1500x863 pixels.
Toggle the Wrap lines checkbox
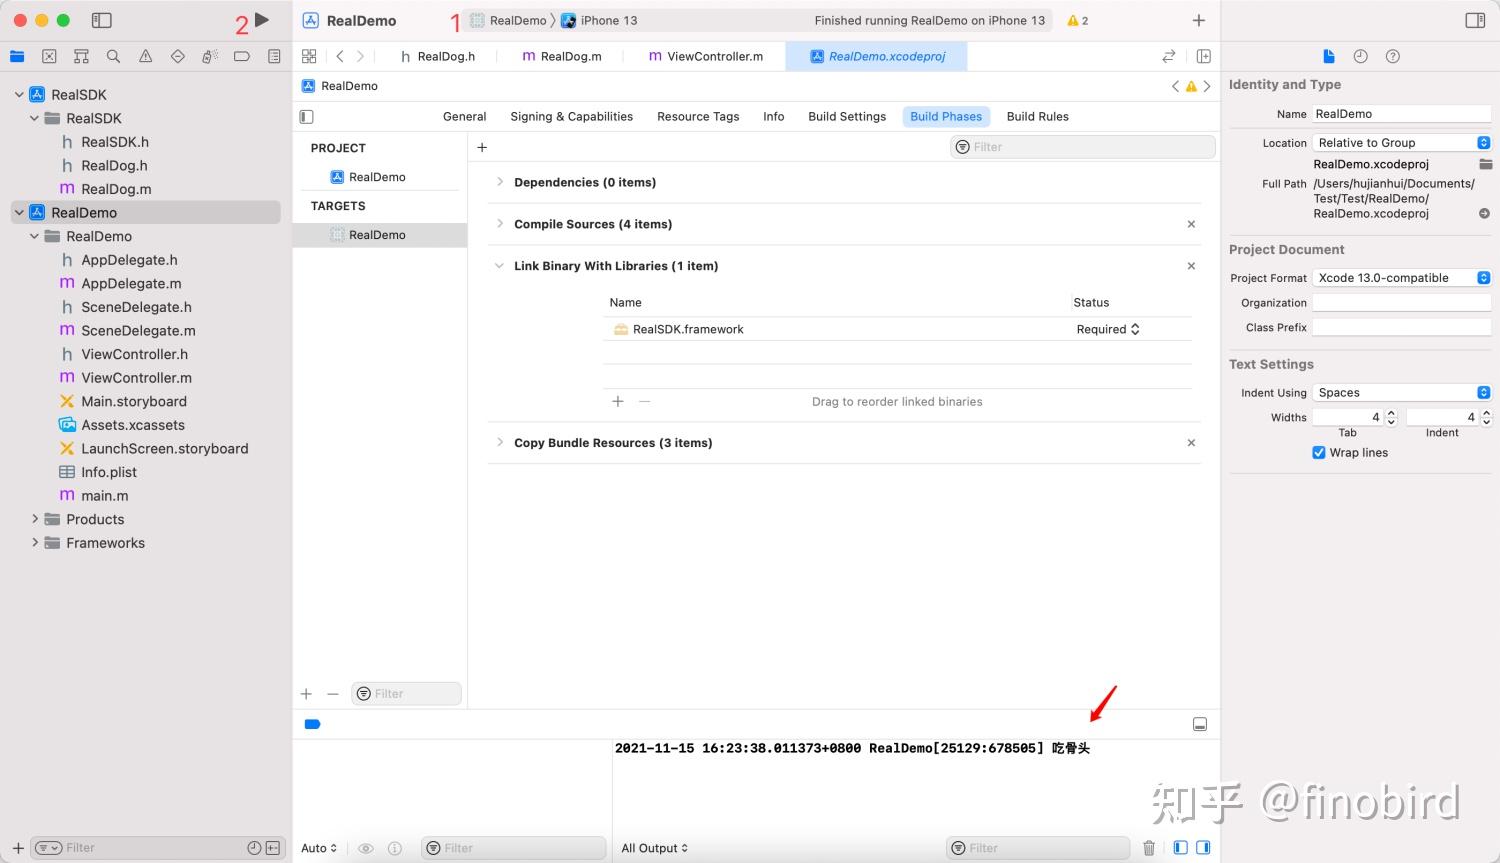coord(1318,453)
